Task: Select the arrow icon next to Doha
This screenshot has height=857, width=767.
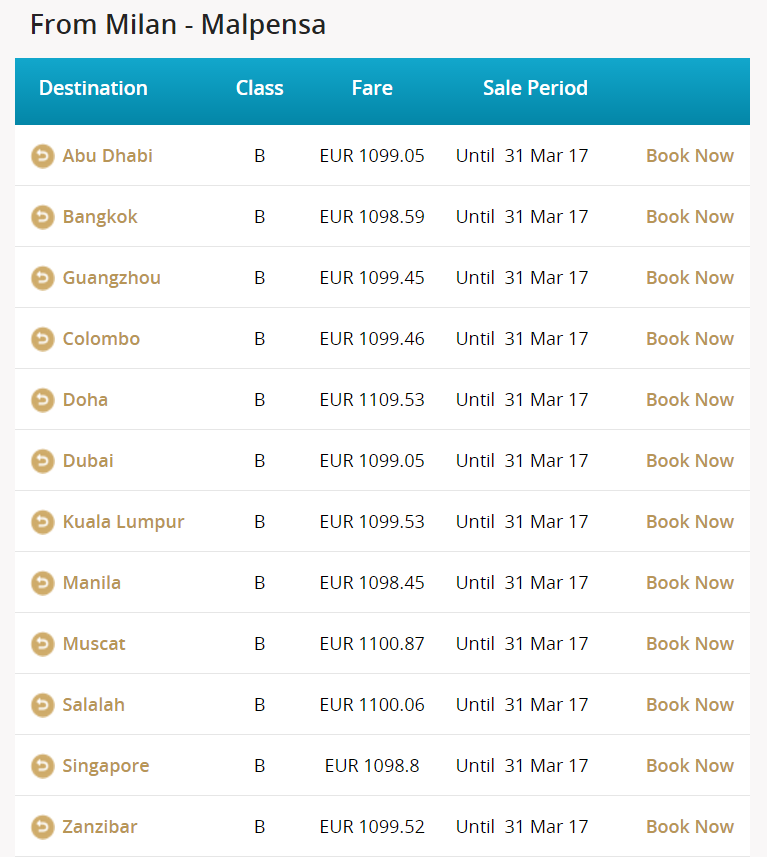Action: click(43, 400)
